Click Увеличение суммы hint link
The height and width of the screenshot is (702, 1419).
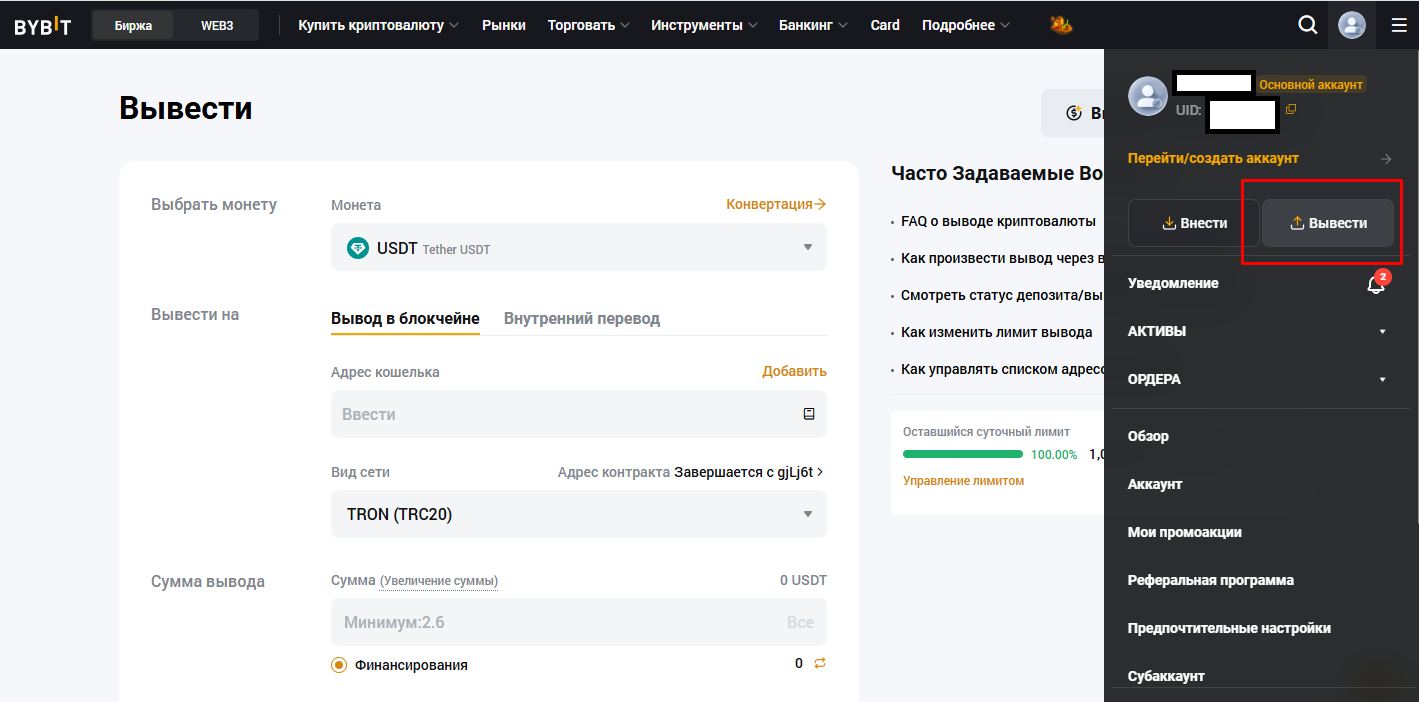click(x=439, y=581)
